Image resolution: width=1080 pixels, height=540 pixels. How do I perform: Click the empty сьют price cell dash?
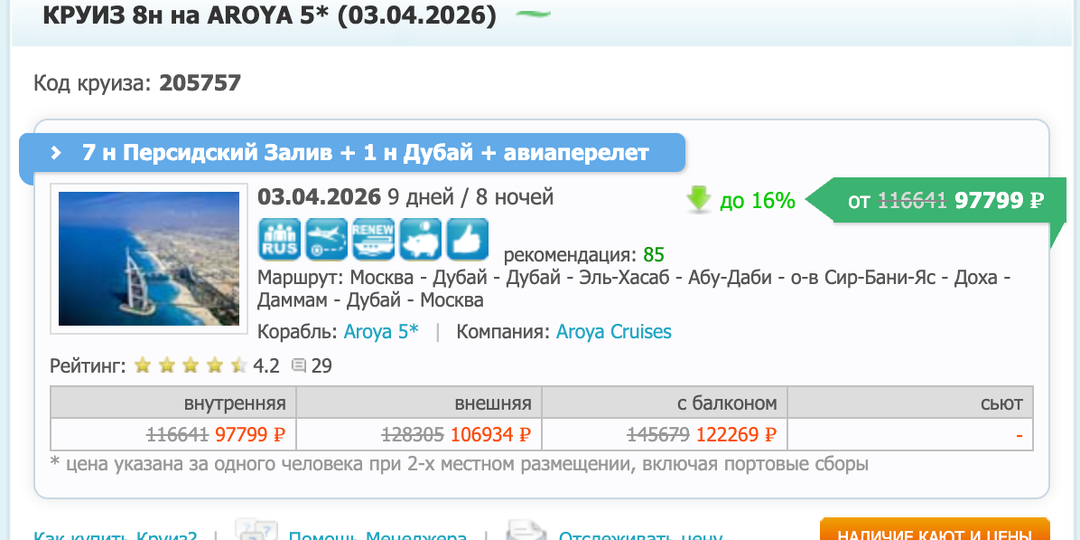click(1019, 435)
